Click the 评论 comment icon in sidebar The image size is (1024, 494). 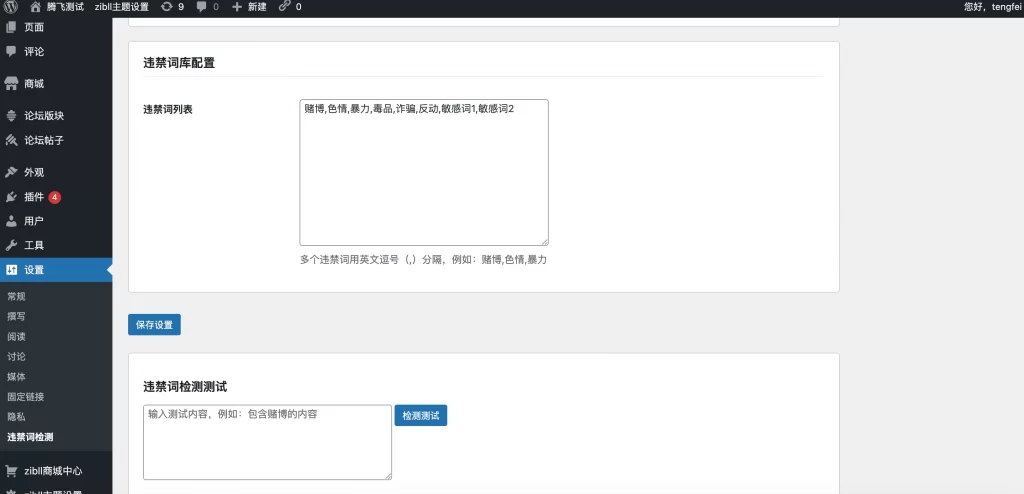click(x=11, y=51)
